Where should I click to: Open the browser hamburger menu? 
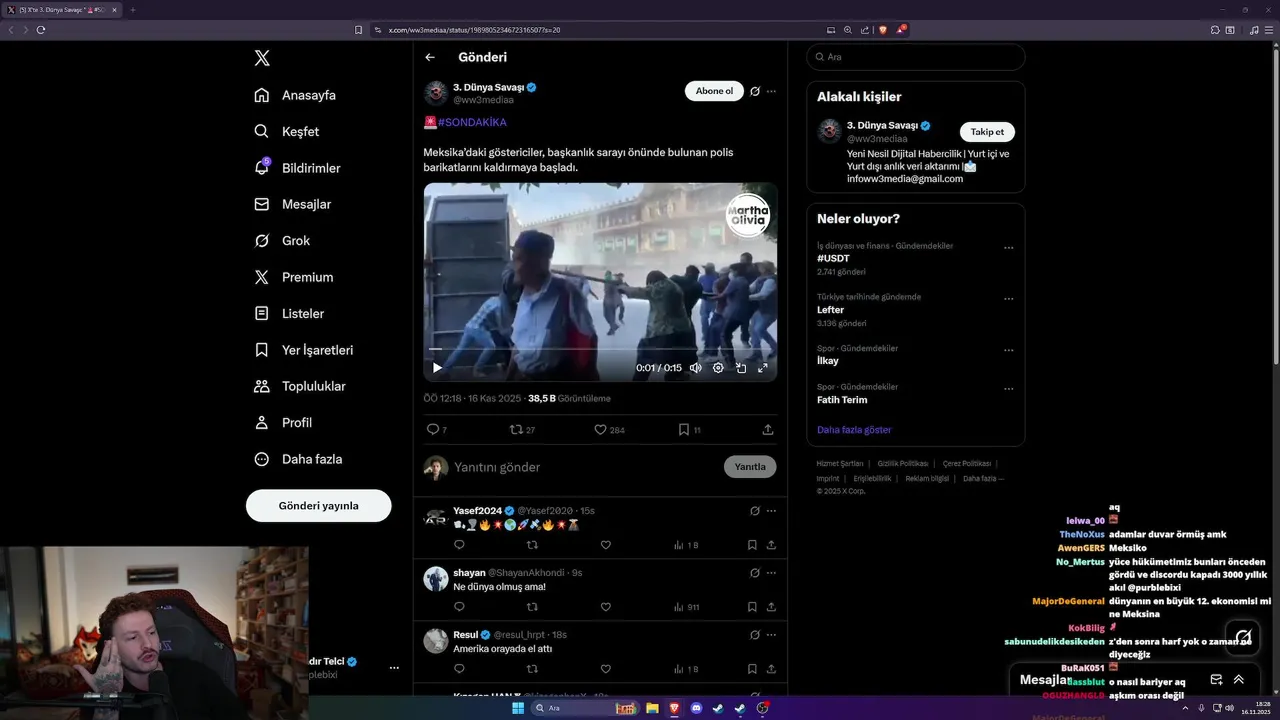point(1268,30)
